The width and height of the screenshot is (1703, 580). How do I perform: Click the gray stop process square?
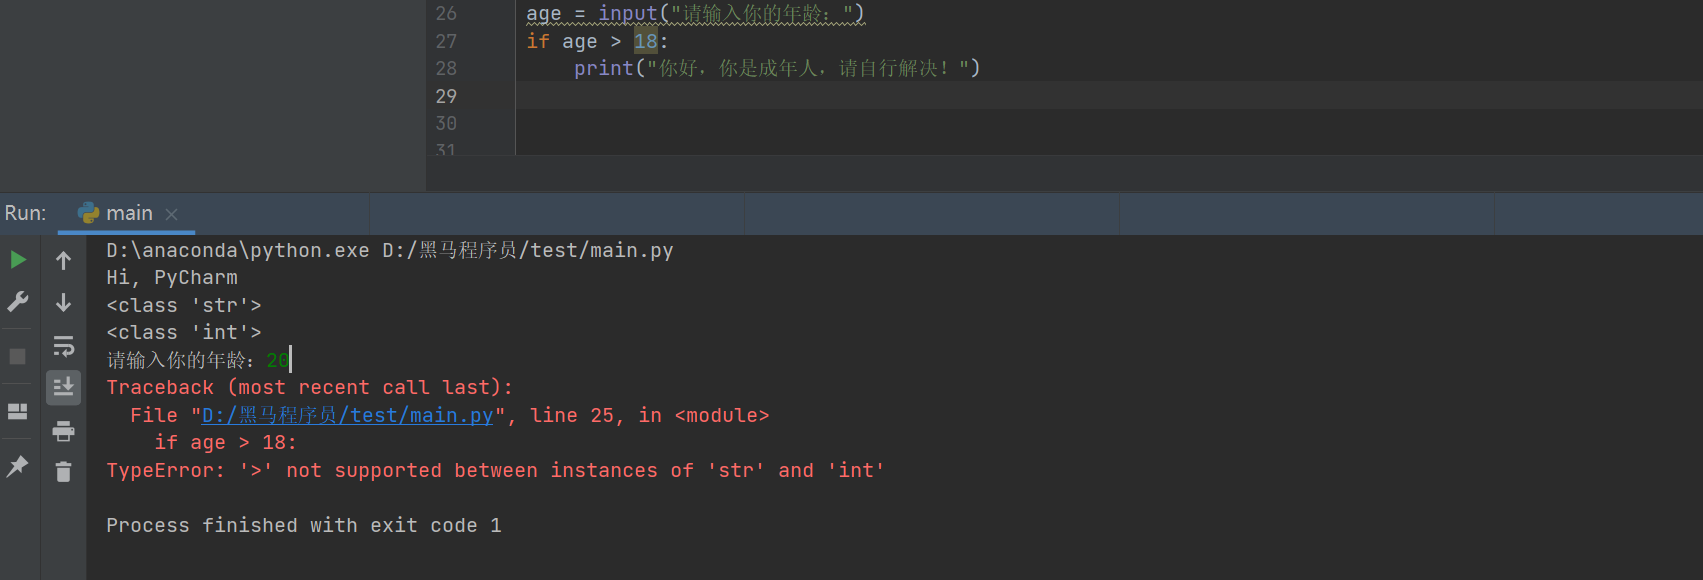18,357
